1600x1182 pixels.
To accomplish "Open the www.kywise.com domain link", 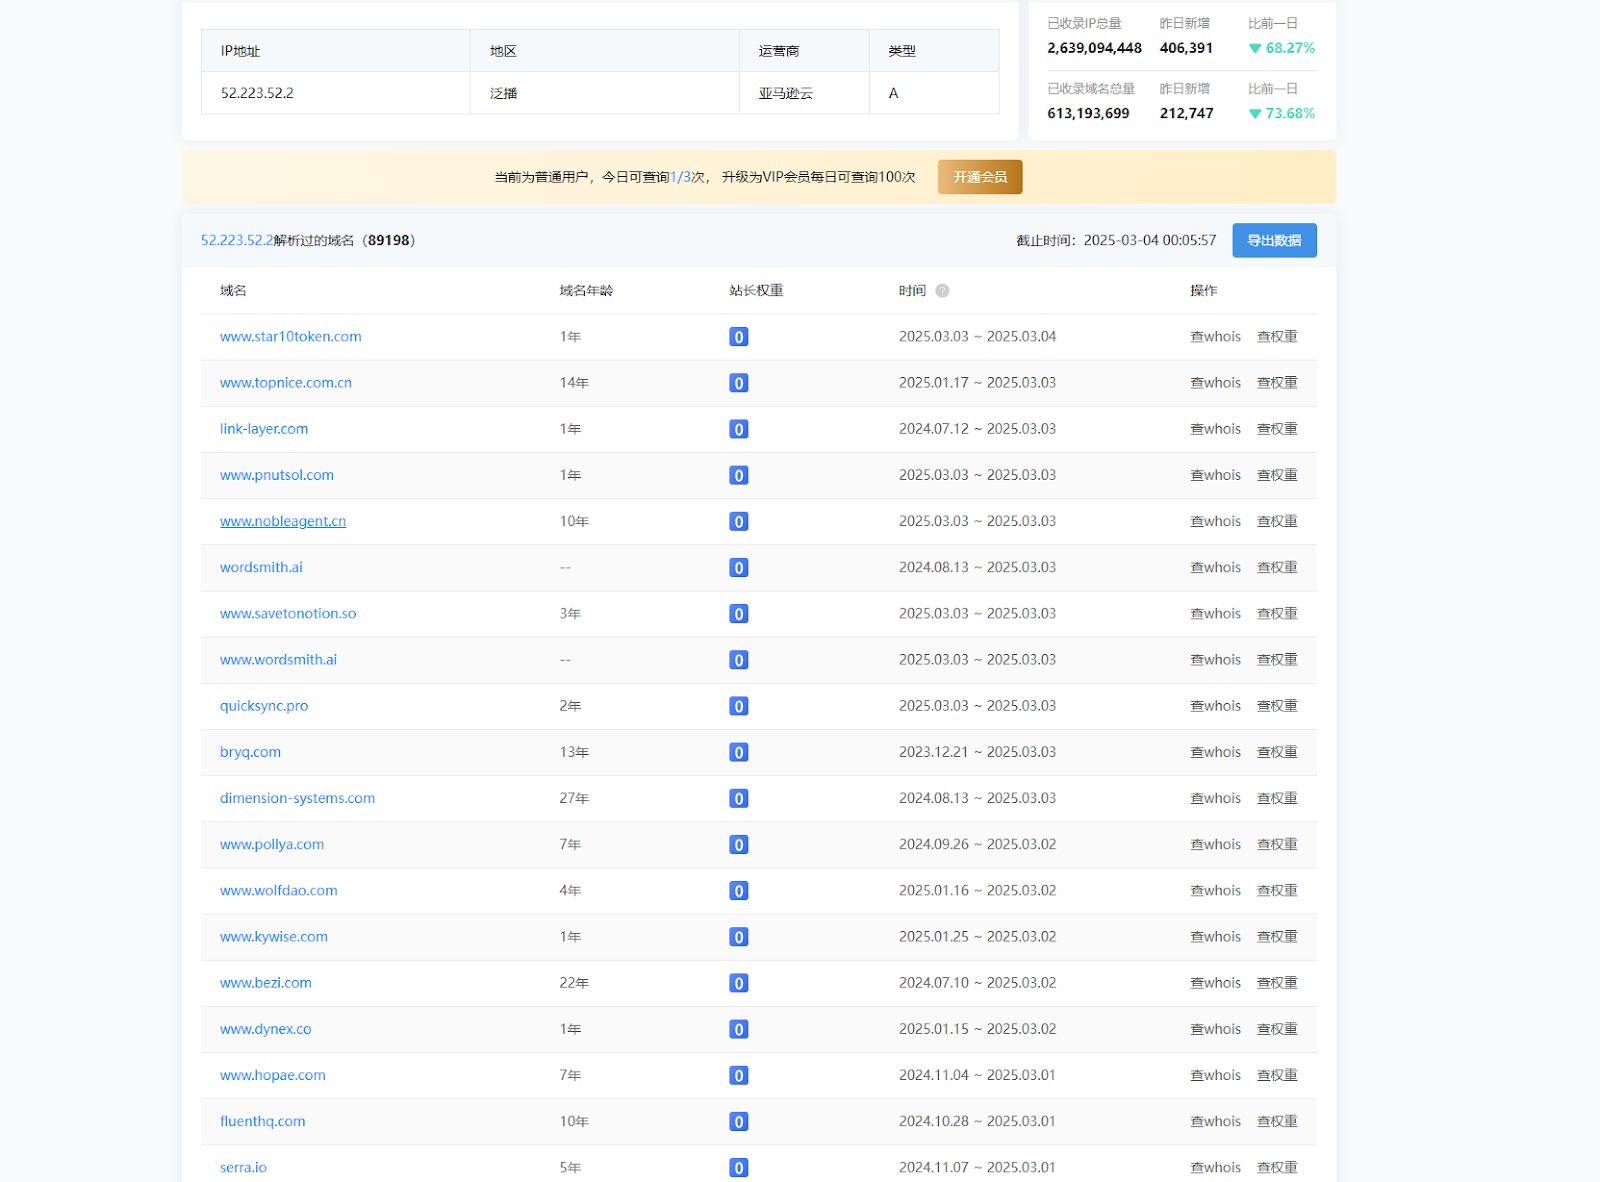I will pos(274,937).
